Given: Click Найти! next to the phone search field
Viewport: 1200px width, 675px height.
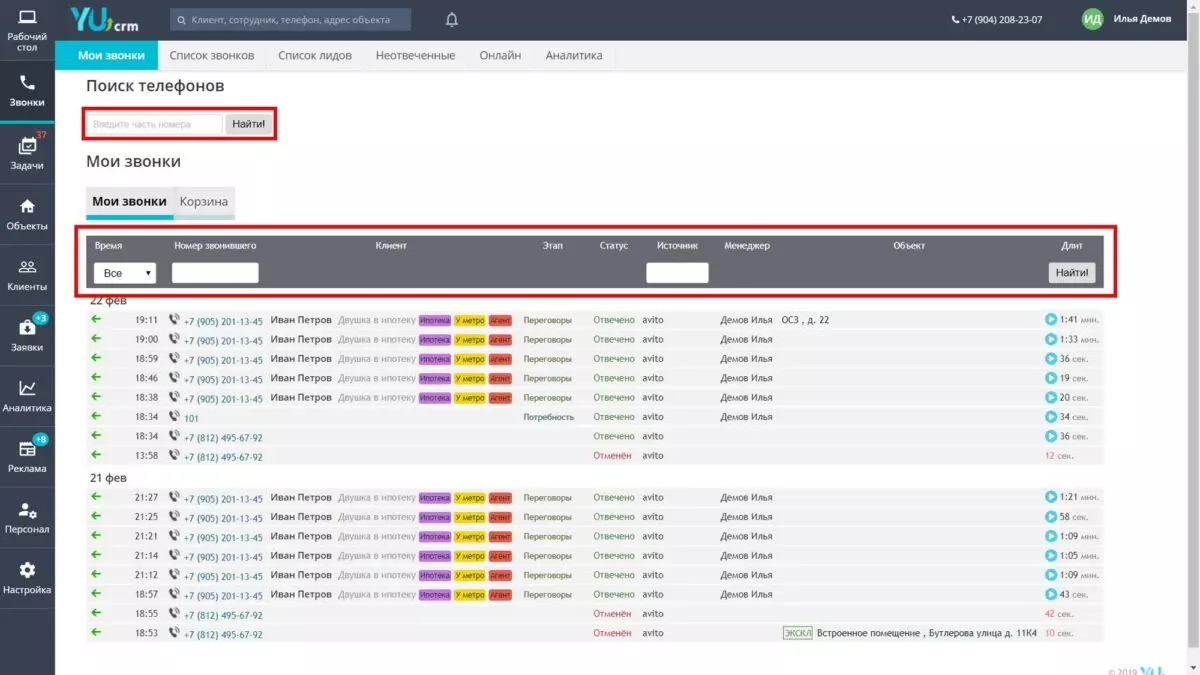Looking at the screenshot, I should (249, 124).
